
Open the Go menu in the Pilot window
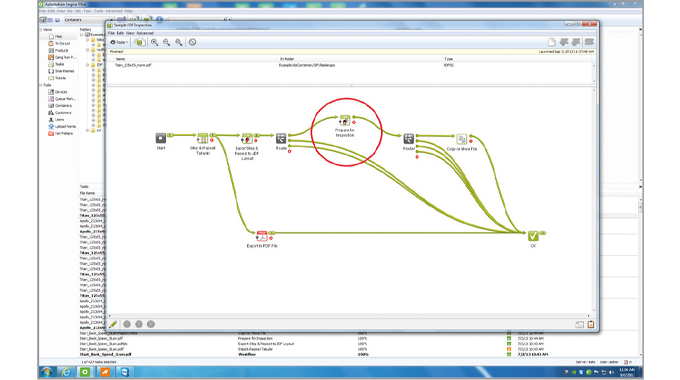pyautogui.click(x=69, y=10)
